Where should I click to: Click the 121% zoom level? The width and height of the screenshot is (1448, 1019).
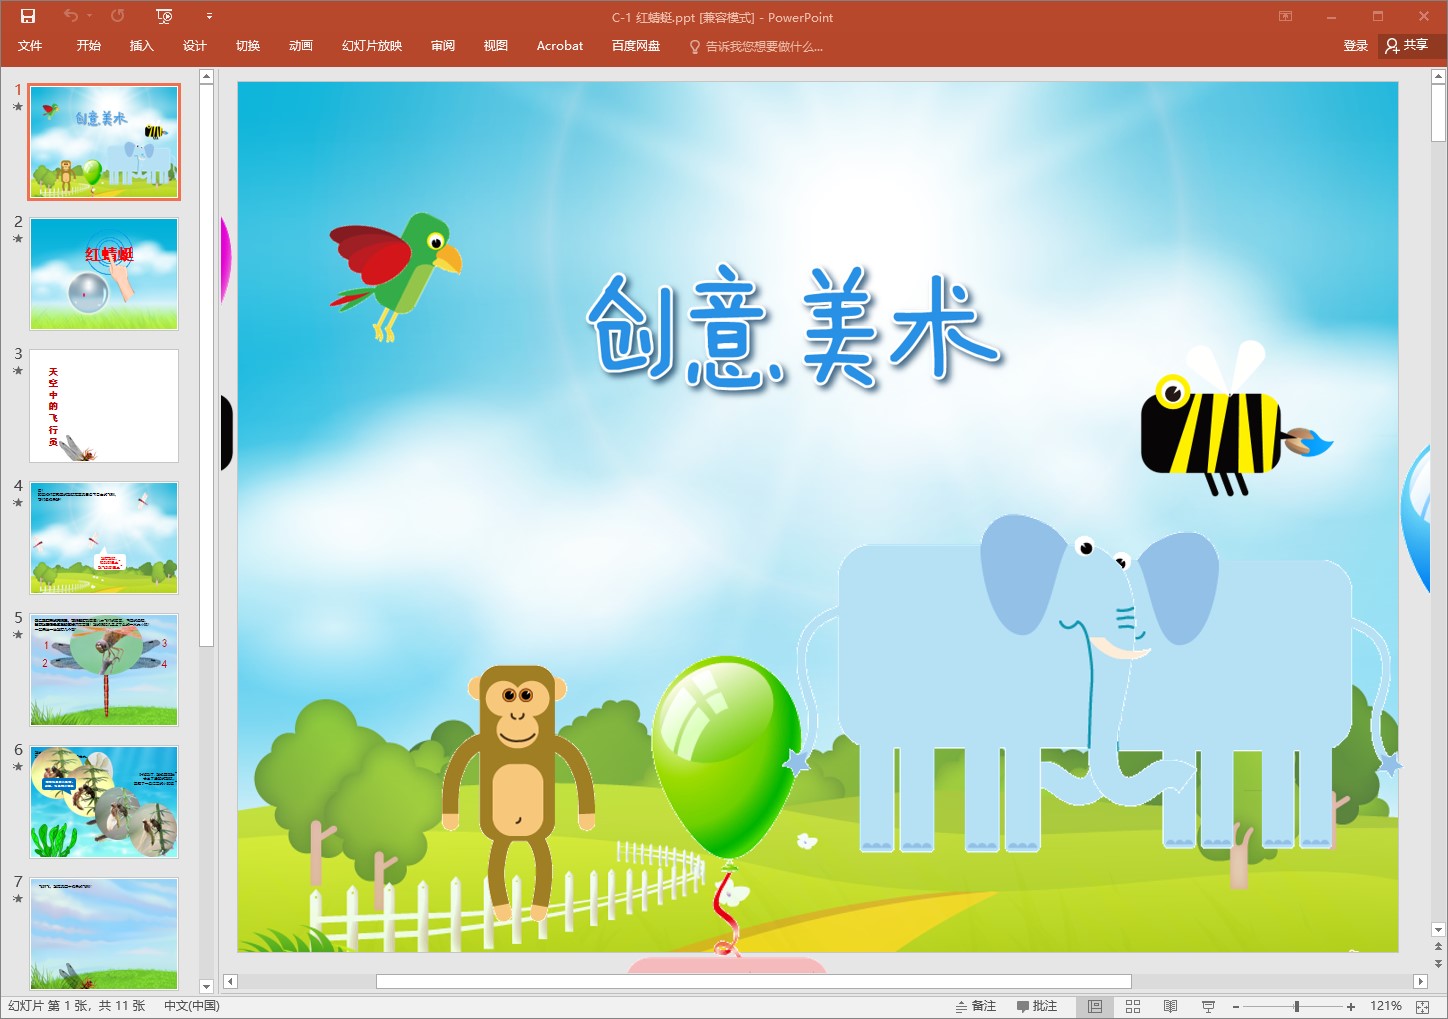[x=1385, y=1006]
